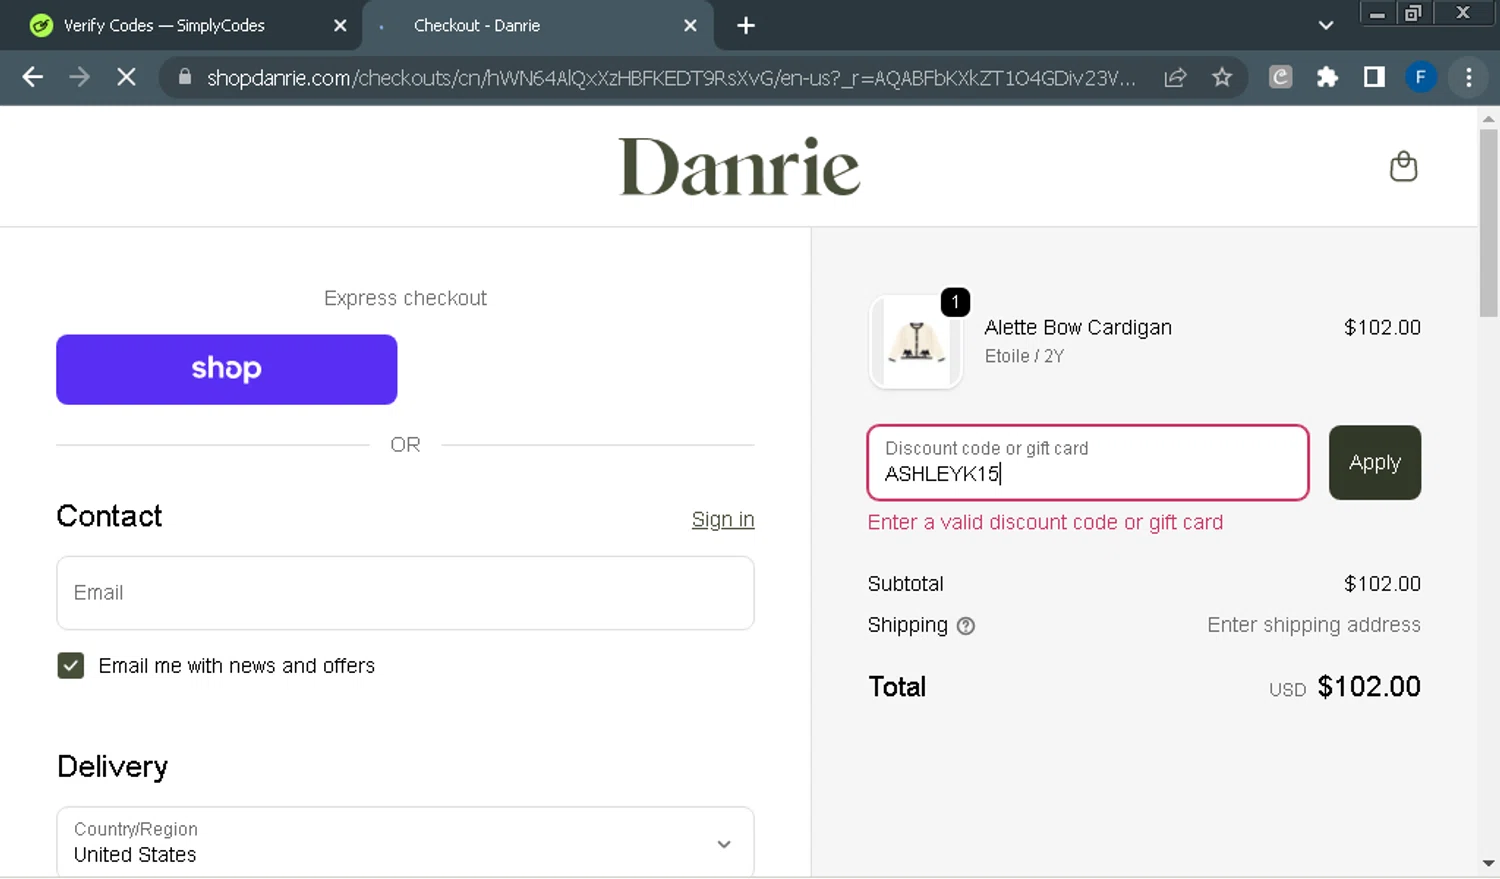Open the shopping bag cart icon
The height and width of the screenshot is (879, 1500).
[x=1403, y=166]
